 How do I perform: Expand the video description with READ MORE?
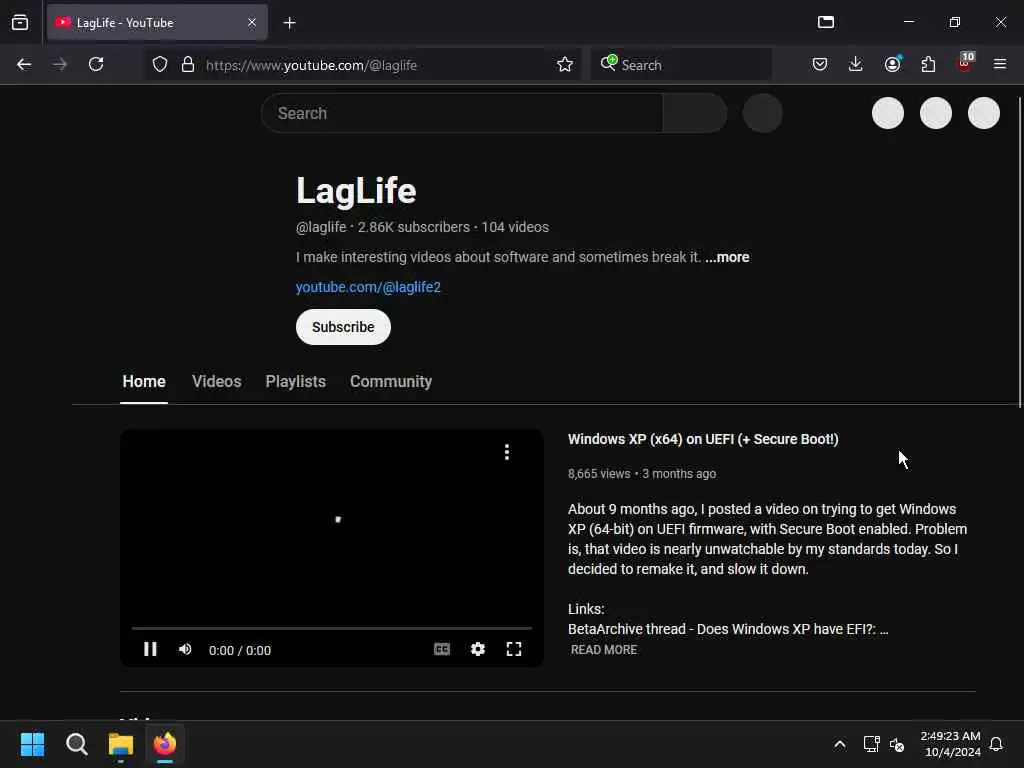(x=604, y=650)
